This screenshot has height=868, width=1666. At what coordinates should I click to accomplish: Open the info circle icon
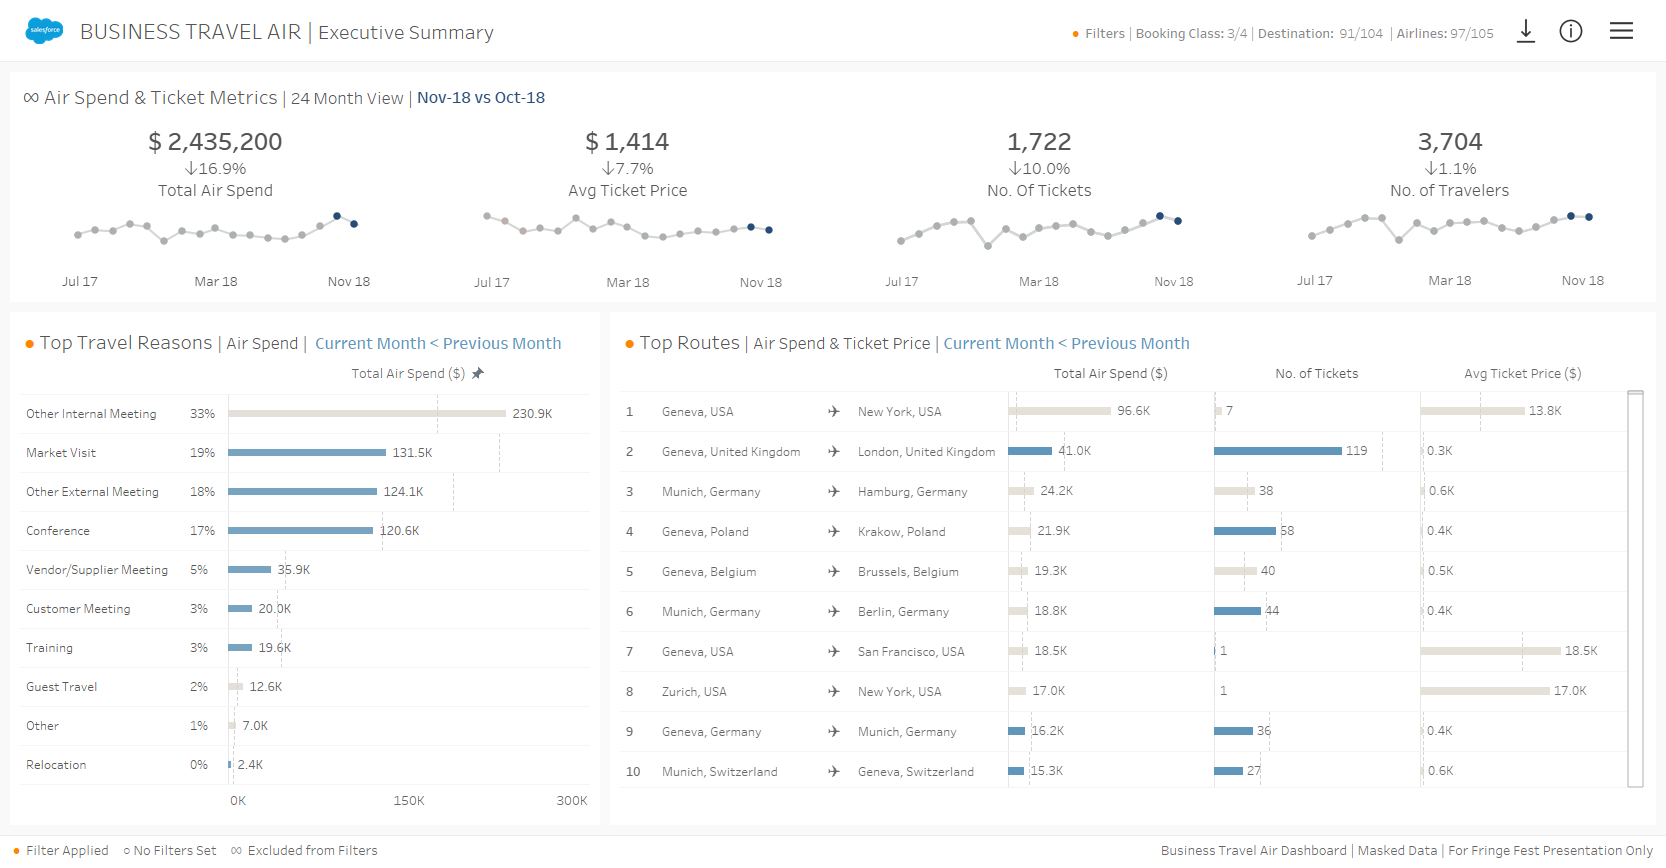[x=1570, y=31]
